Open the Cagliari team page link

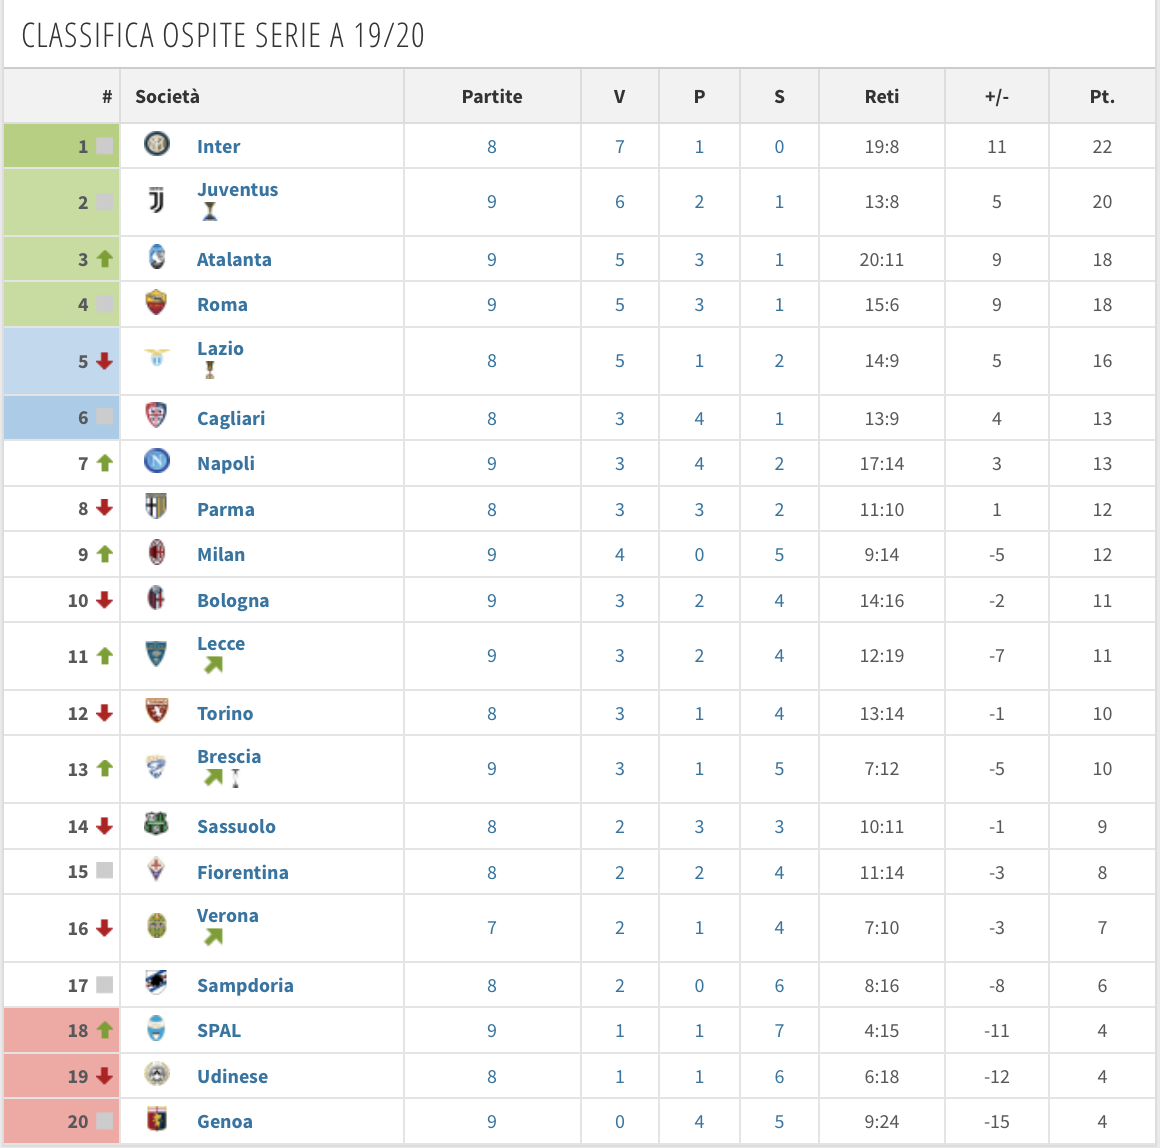(x=231, y=419)
